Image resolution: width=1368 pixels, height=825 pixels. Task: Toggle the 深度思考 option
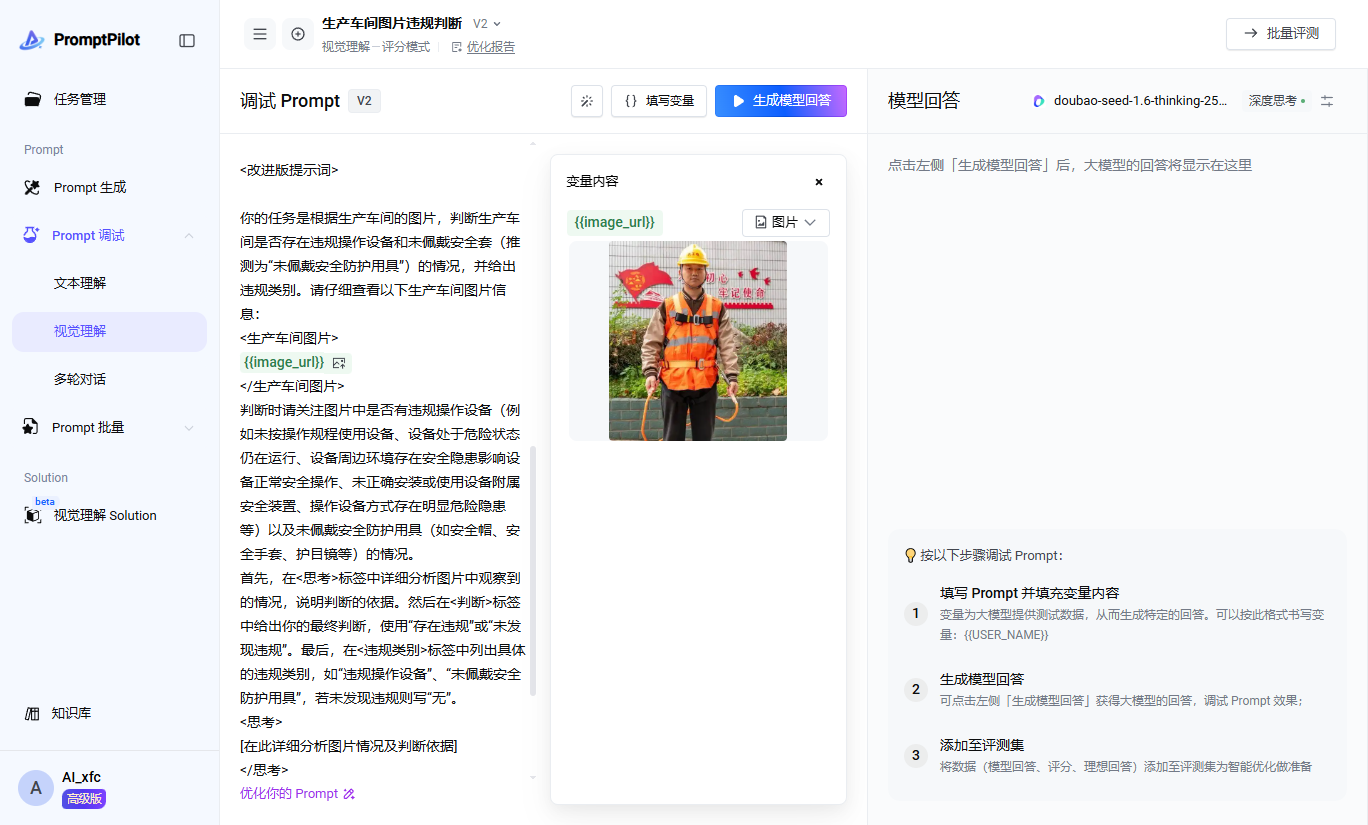pos(1277,101)
